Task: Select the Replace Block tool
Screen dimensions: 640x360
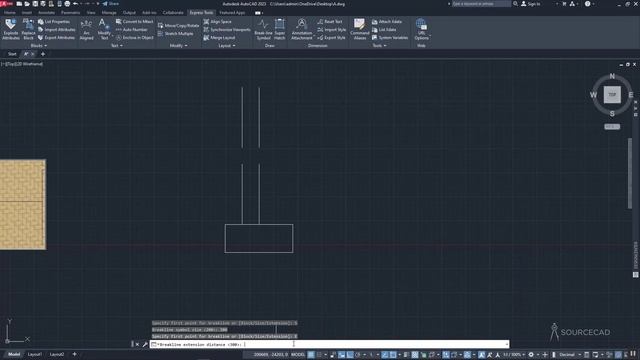Action: [x=28, y=29]
